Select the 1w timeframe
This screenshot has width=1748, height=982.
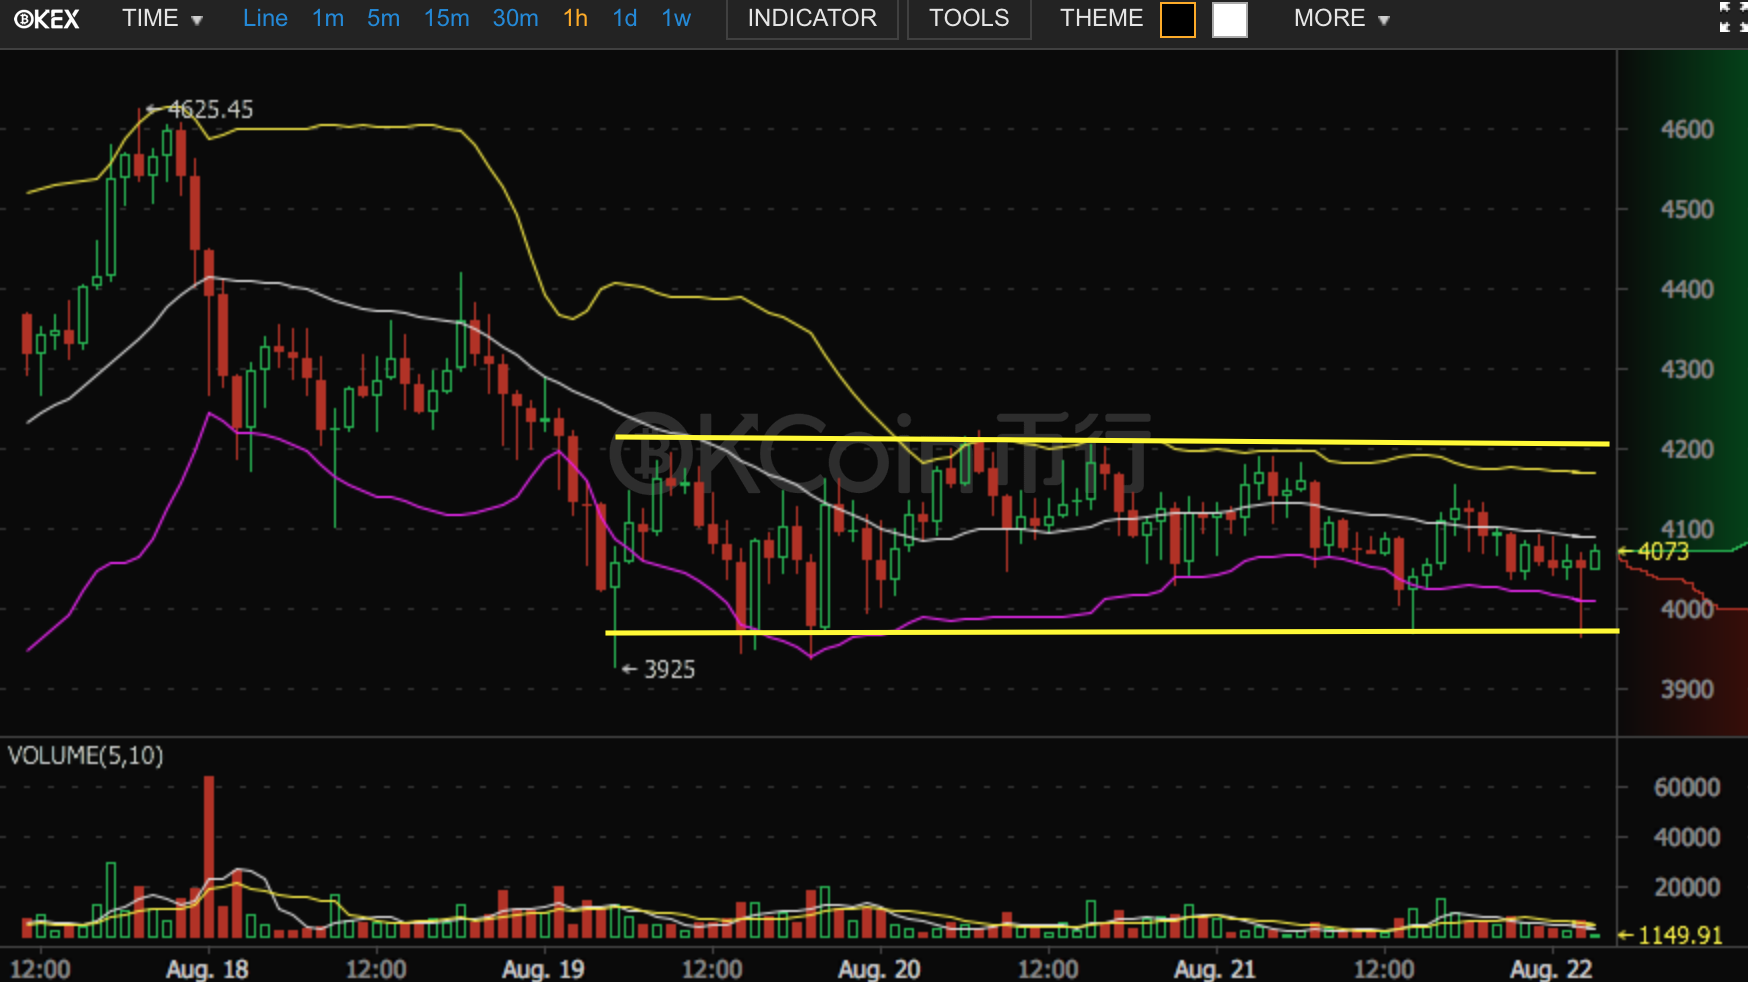[676, 19]
